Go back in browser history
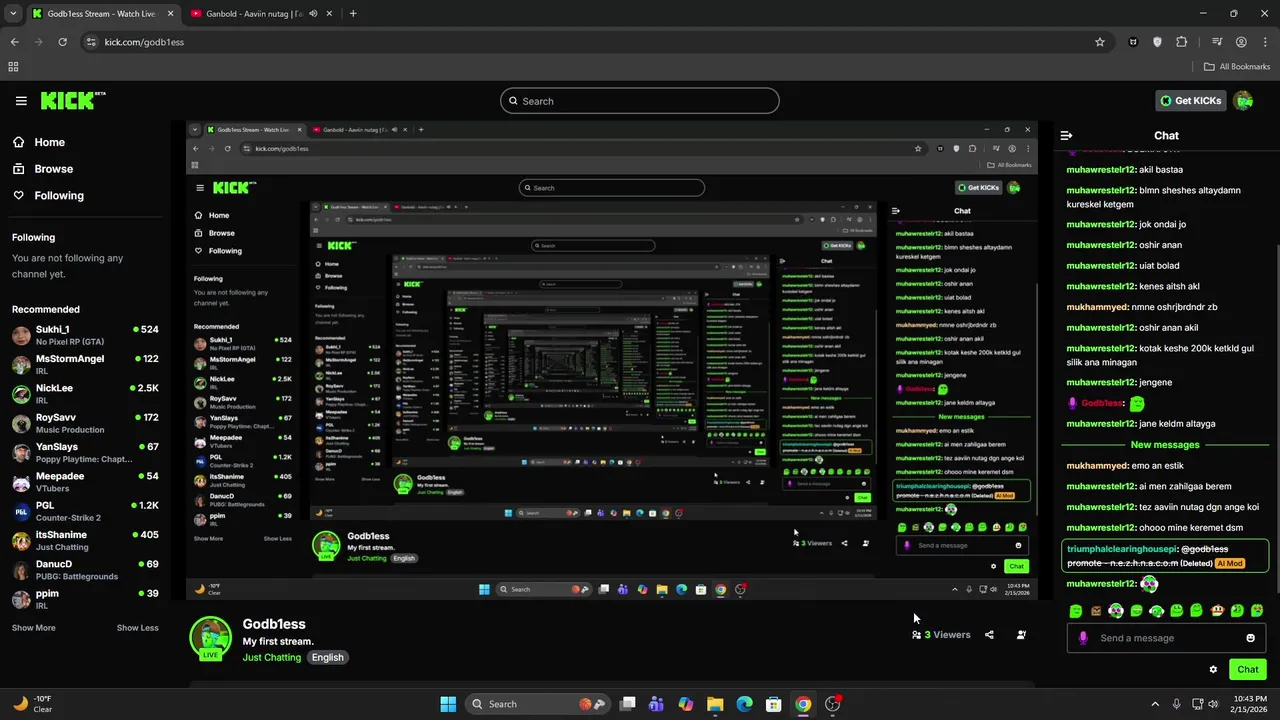This screenshot has height=720, width=1280. 15,42
